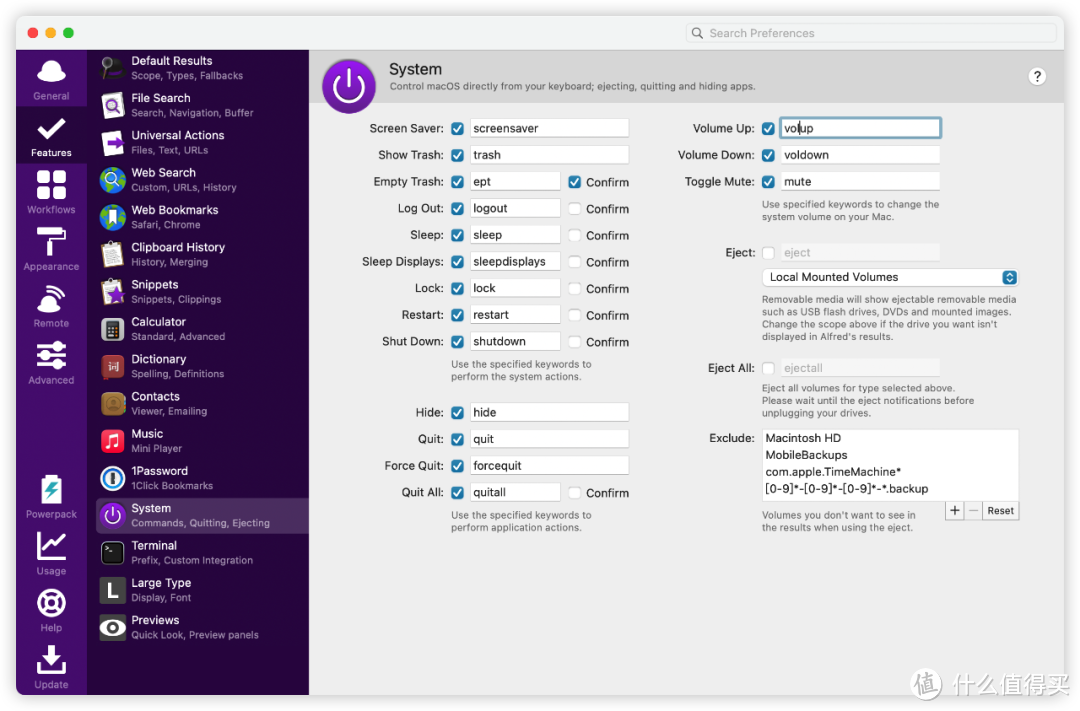This screenshot has width=1080, height=711.
Task: Enable Confirm for Quit All
Action: pyautogui.click(x=574, y=493)
